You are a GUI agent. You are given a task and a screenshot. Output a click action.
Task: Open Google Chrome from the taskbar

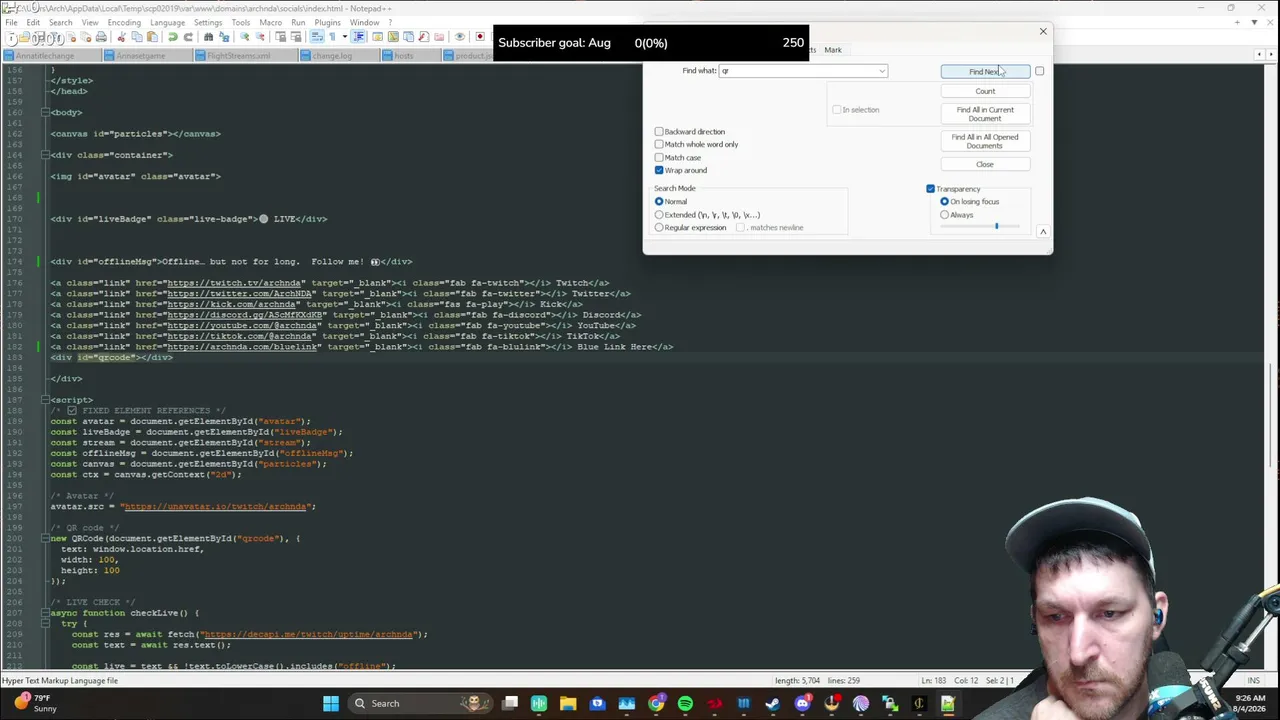656,703
